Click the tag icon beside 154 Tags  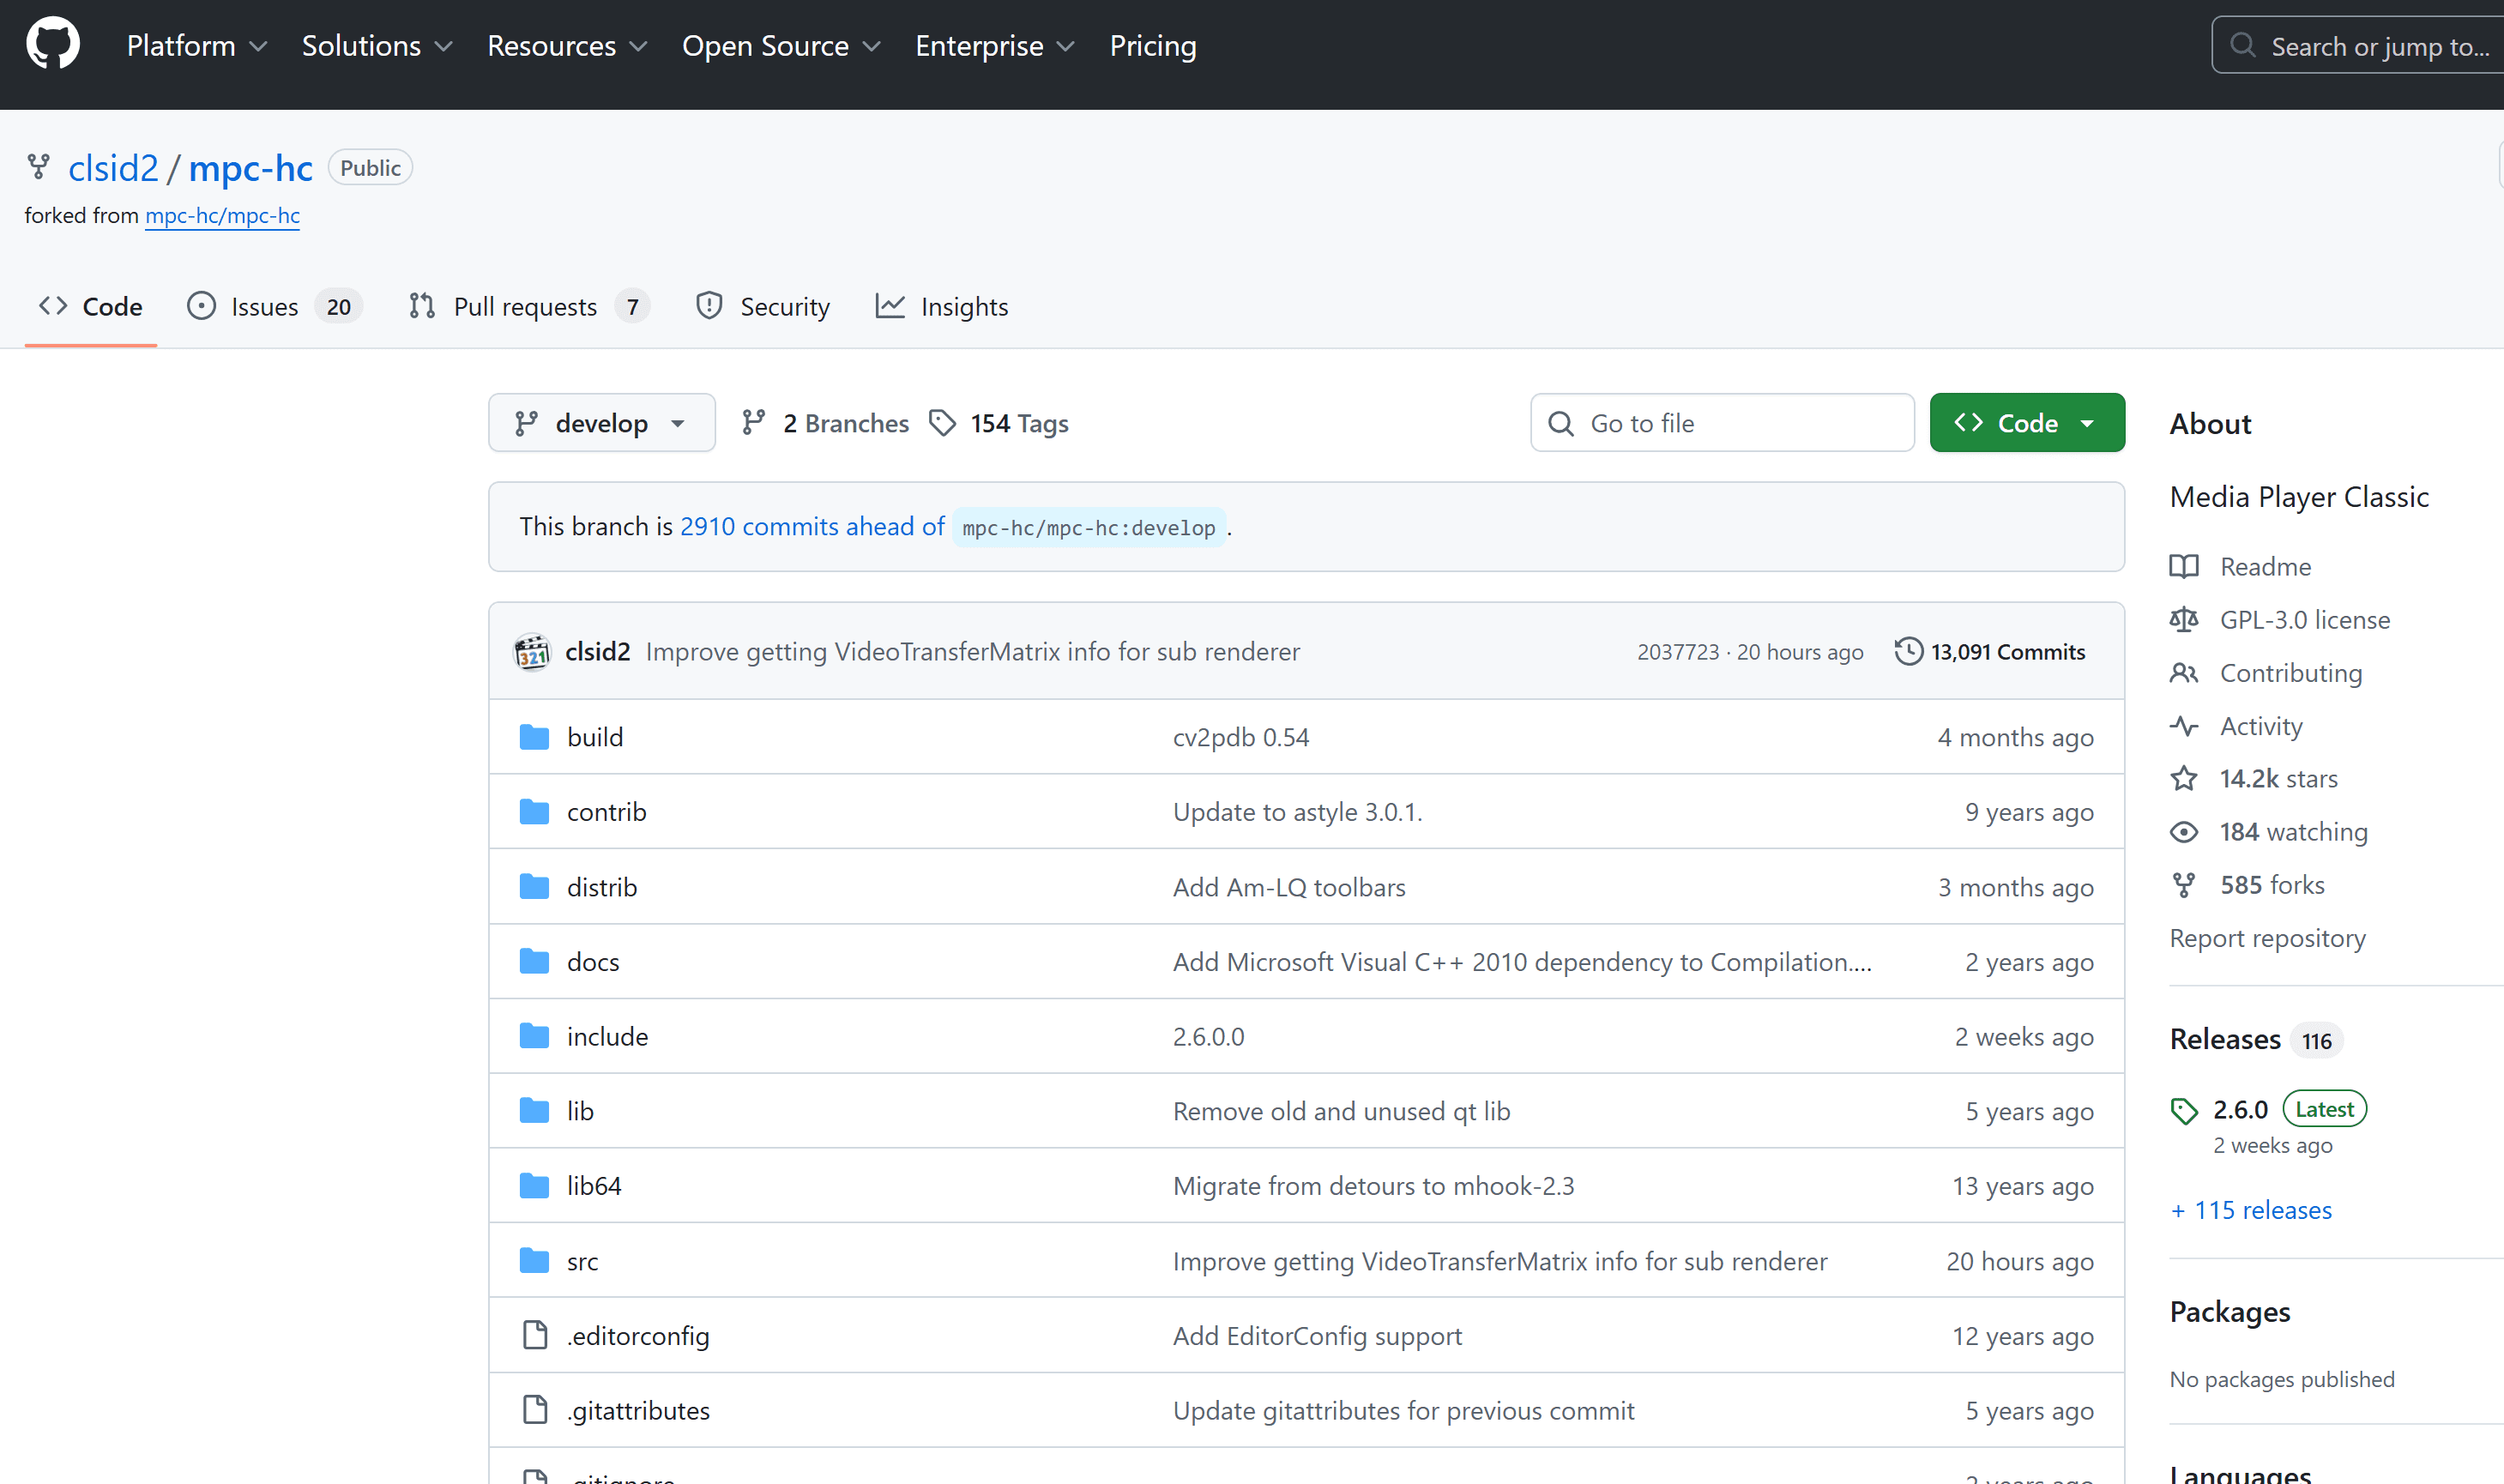[942, 423]
